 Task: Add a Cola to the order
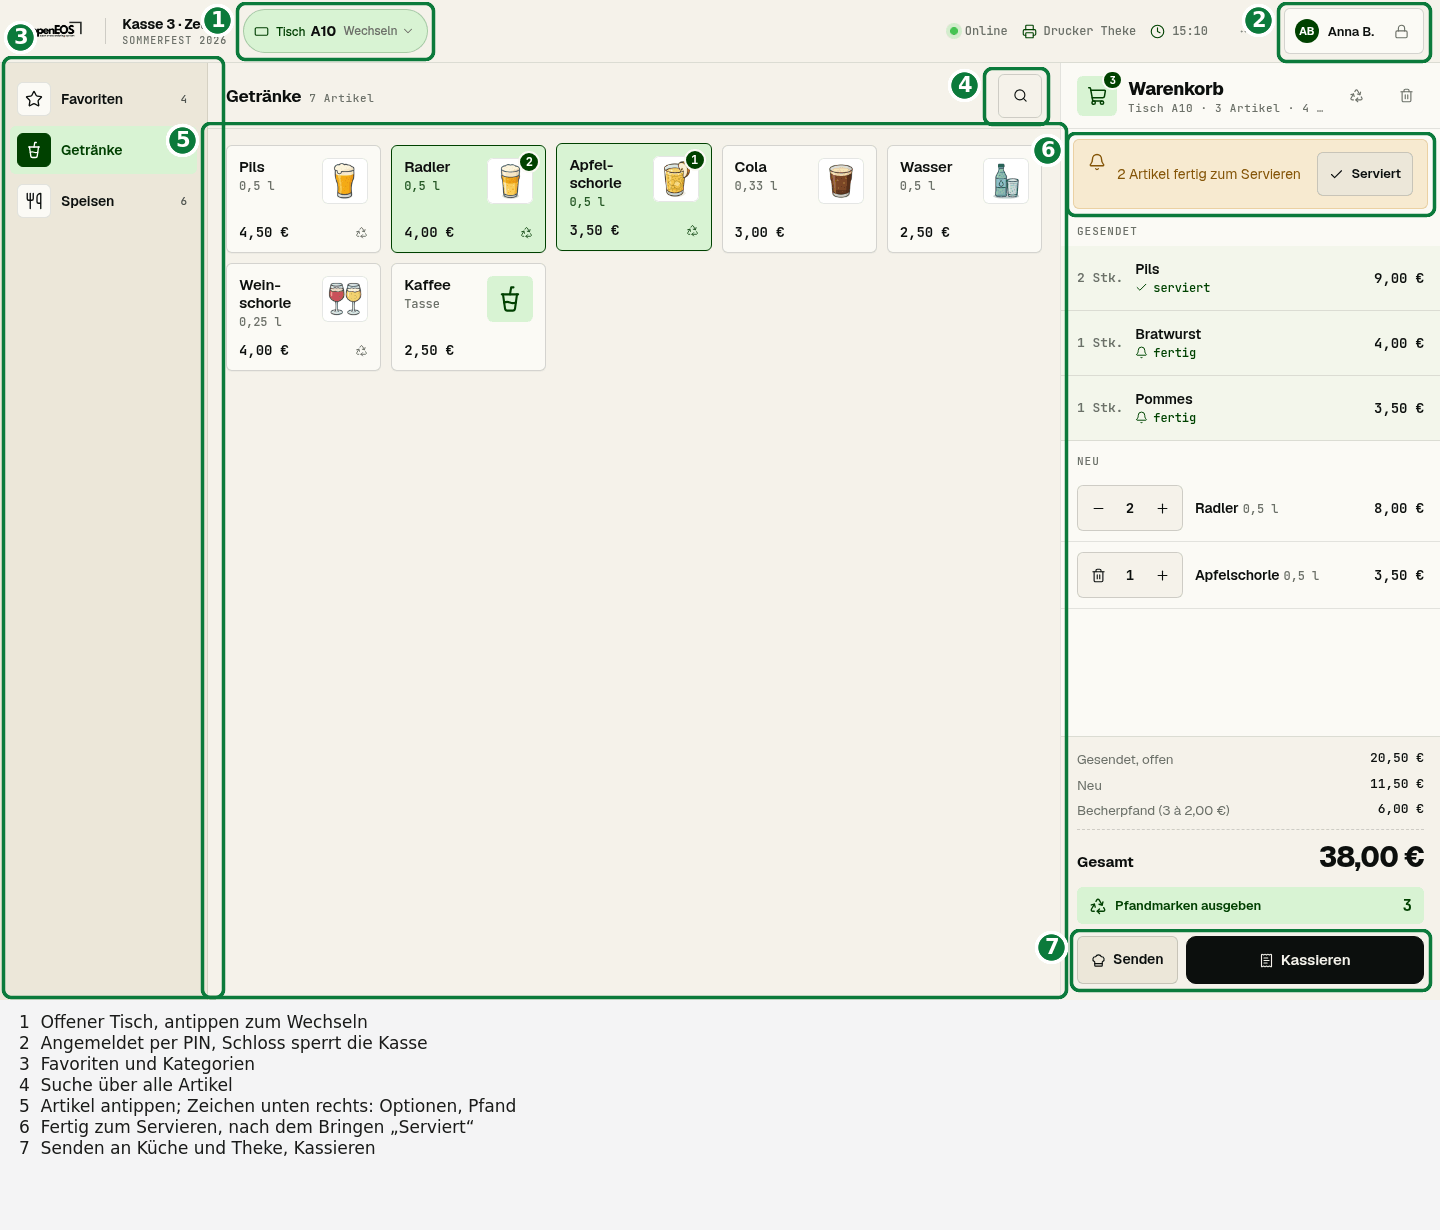tap(799, 199)
